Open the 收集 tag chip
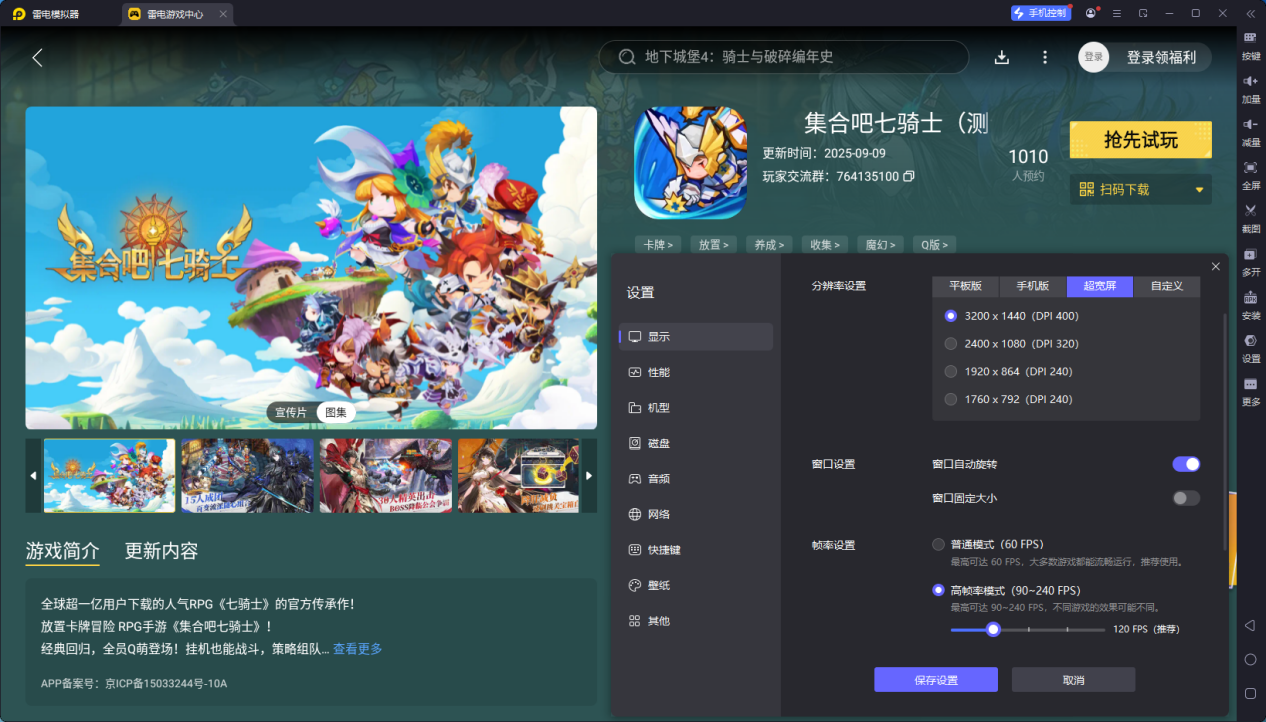 825,244
